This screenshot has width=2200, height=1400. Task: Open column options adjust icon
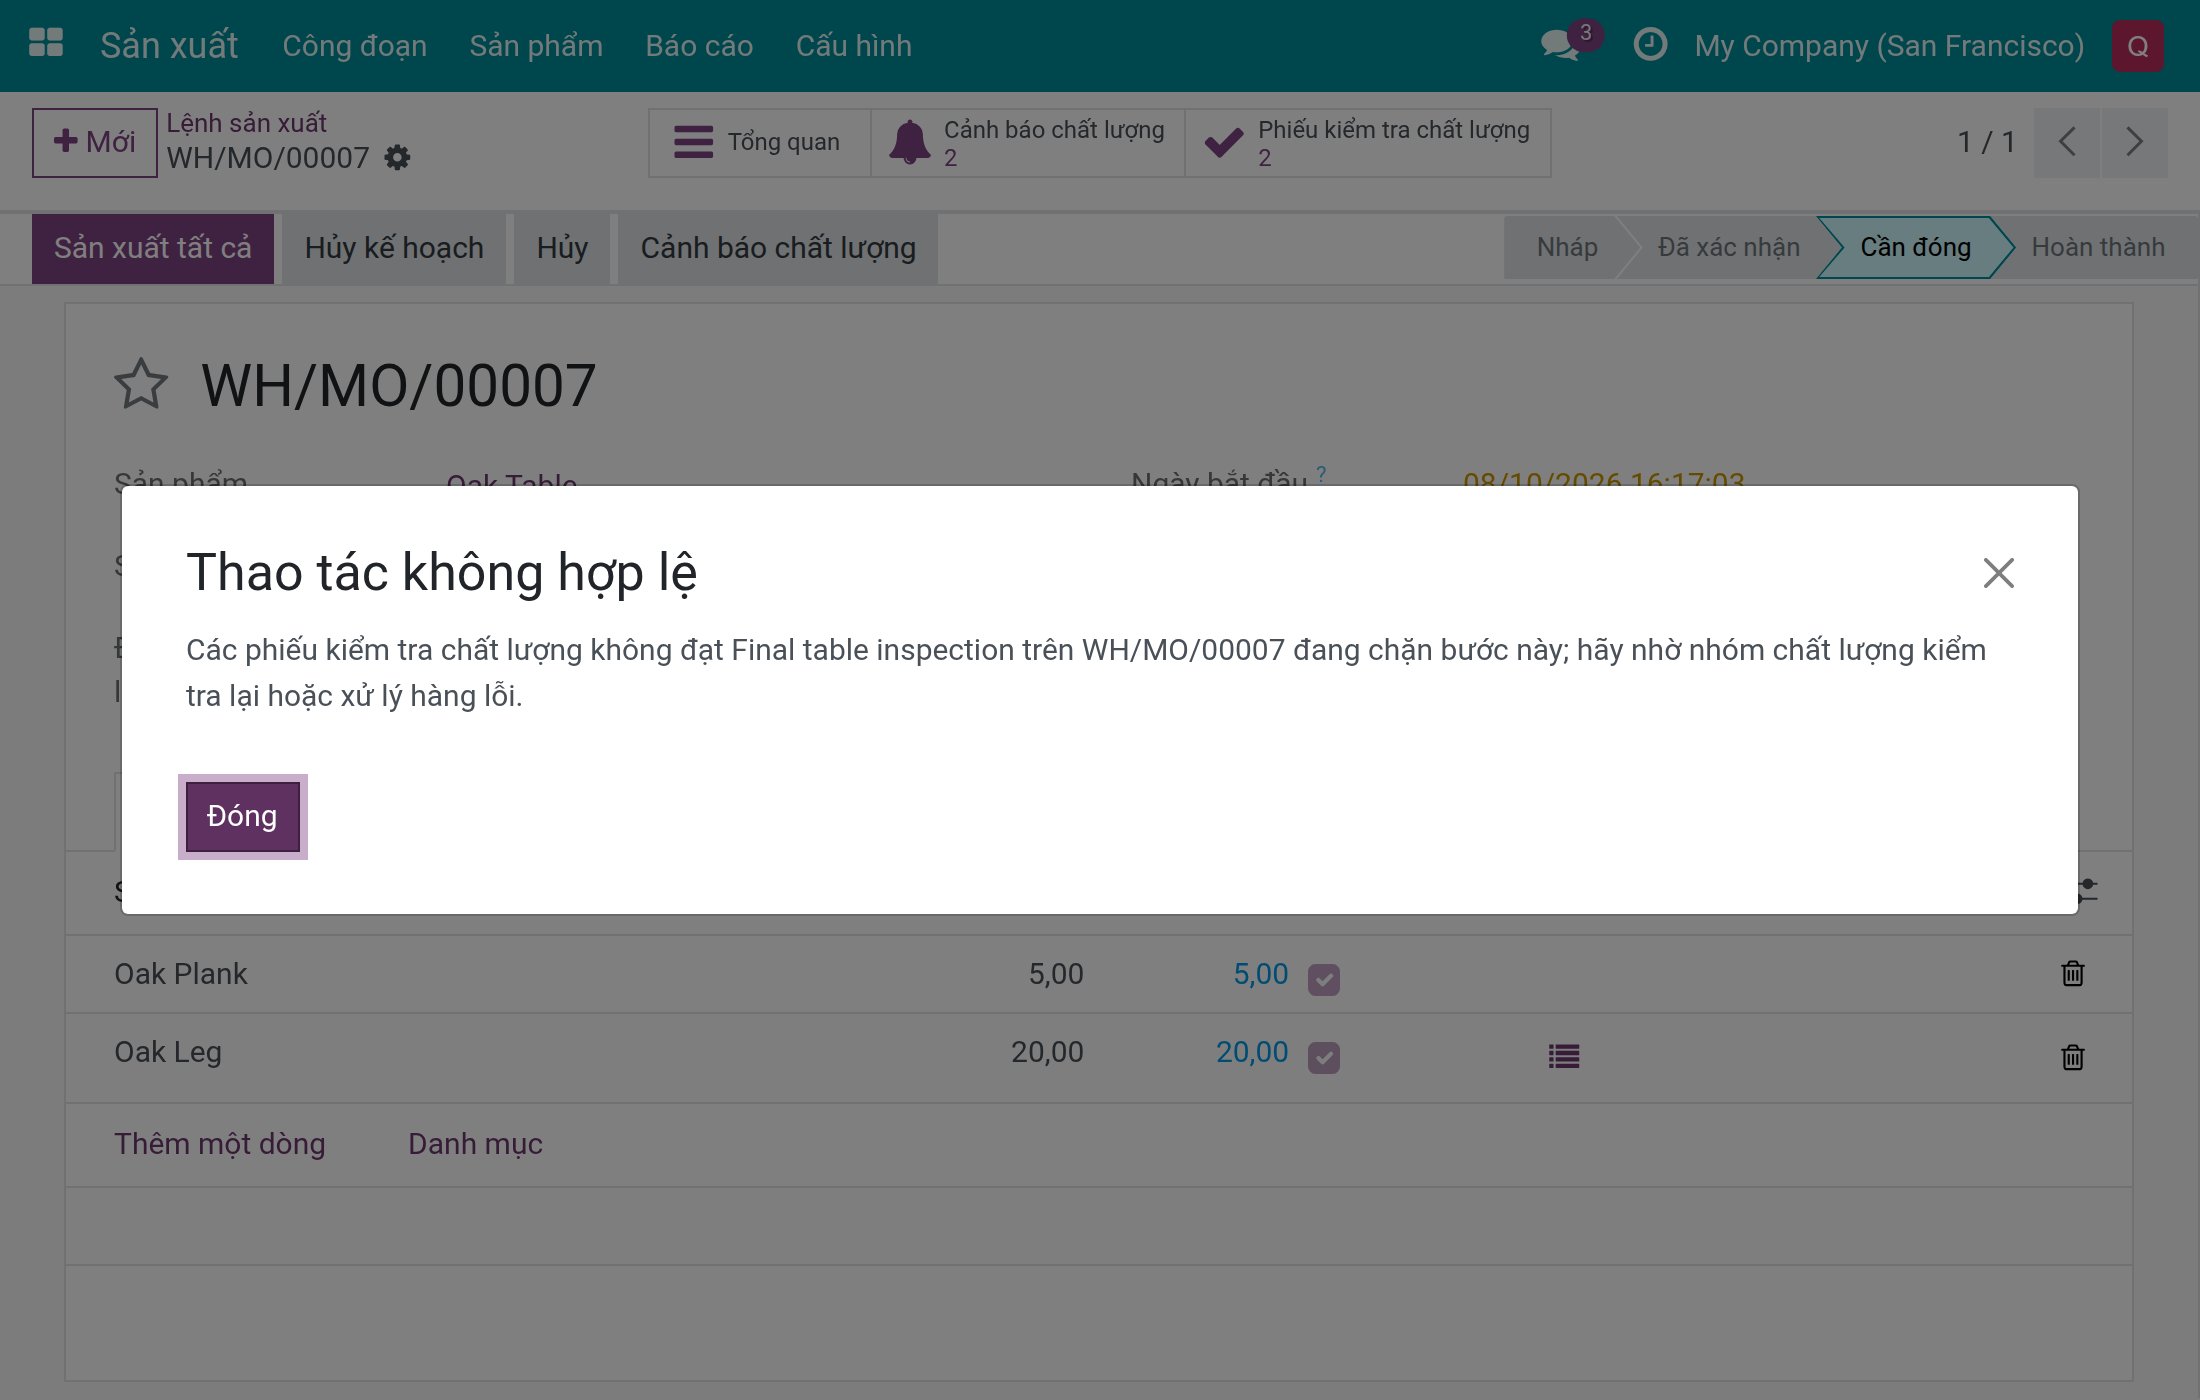[x=2086, y=890]
